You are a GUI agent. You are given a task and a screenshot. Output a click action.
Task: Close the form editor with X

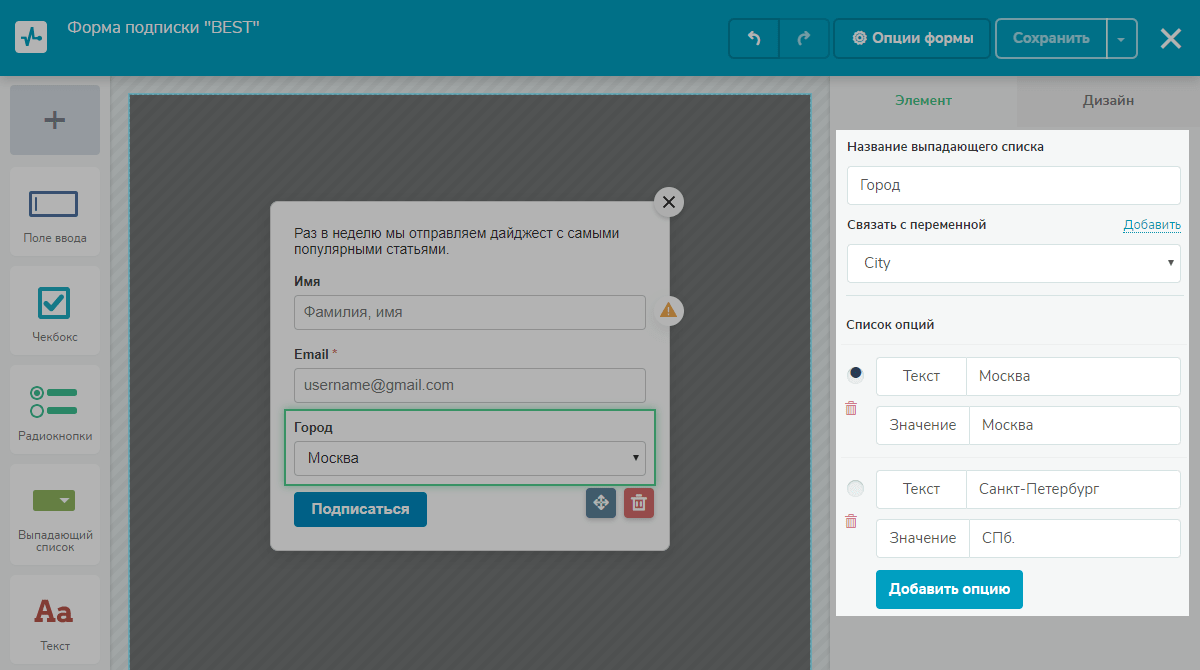pyautogui.click(x=1170, y=38)
